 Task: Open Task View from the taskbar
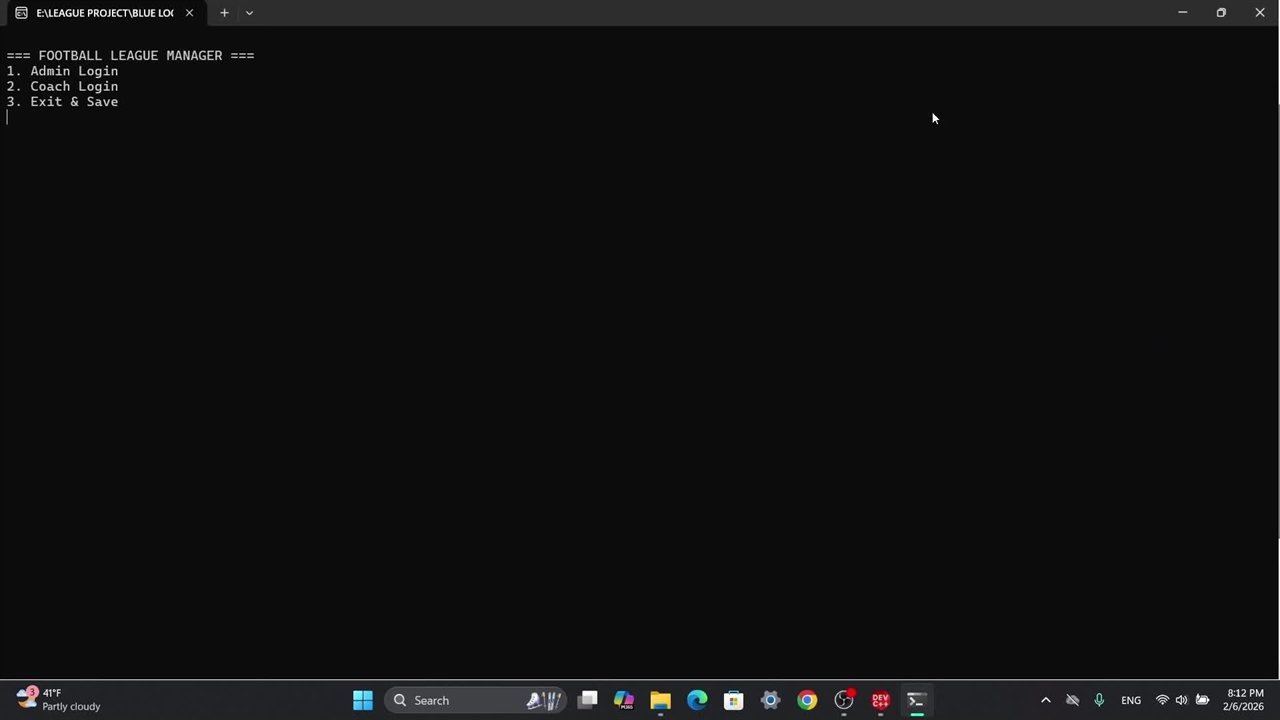click(x=588, y=700)
